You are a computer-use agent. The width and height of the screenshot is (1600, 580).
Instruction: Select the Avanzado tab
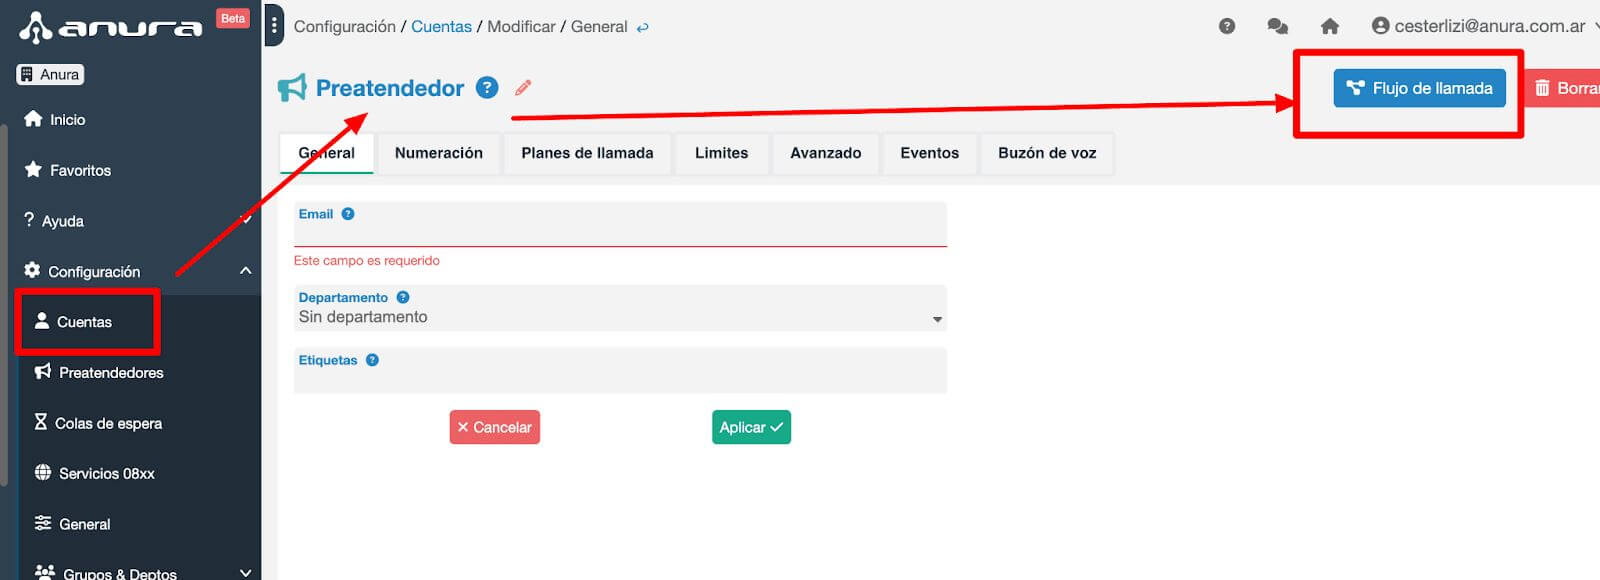(826, 153)
